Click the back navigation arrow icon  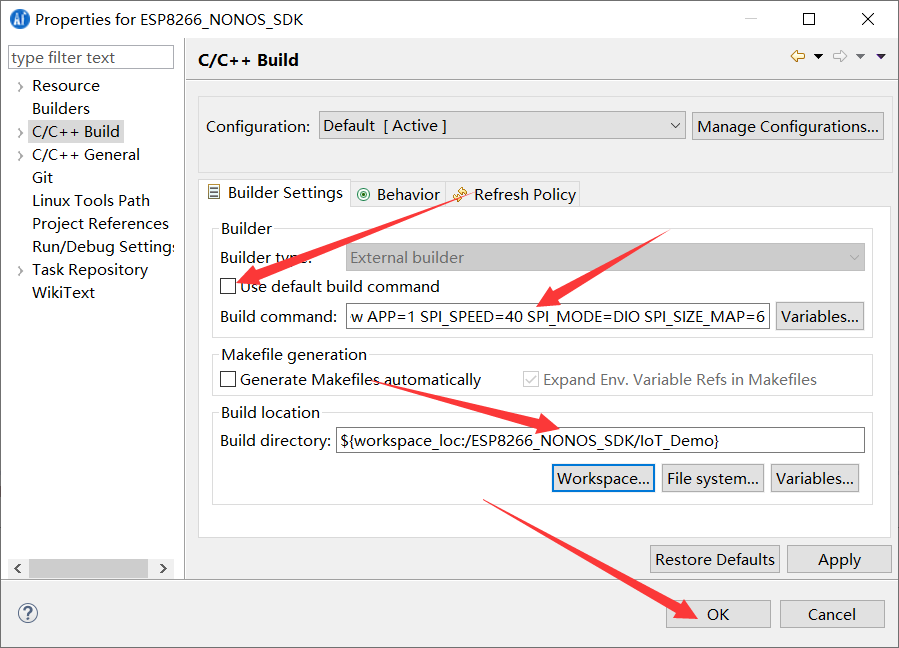click(796, 57)
